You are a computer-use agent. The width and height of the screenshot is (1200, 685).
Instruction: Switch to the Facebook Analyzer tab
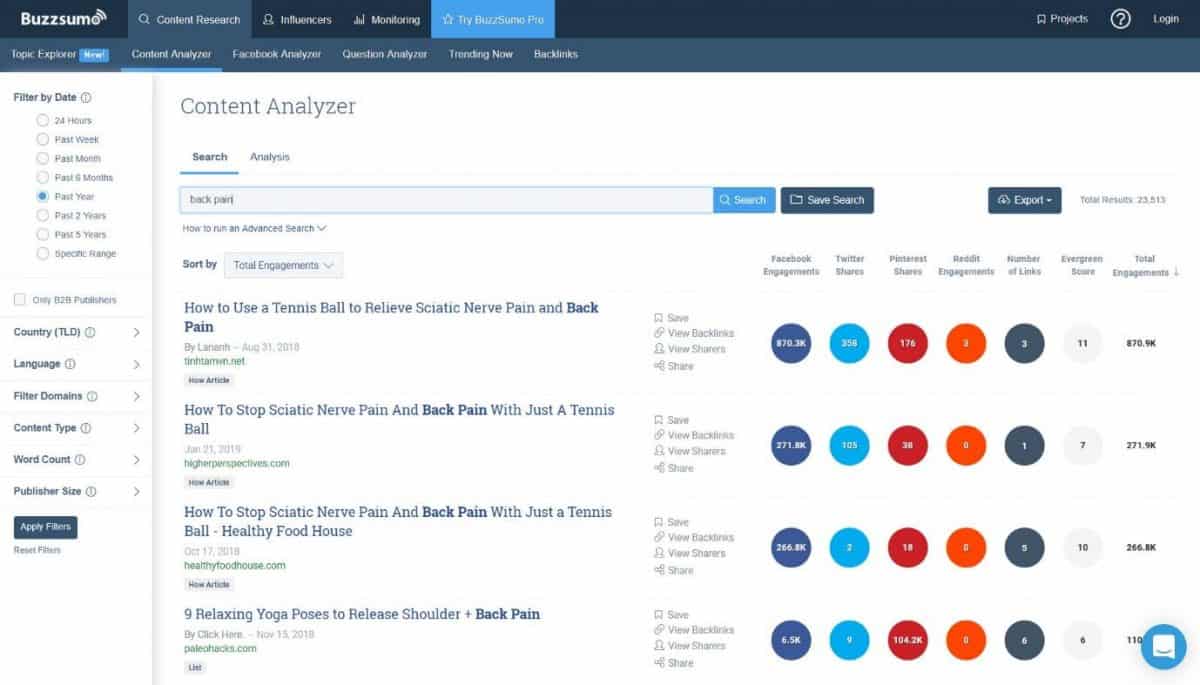coord(277,54)
